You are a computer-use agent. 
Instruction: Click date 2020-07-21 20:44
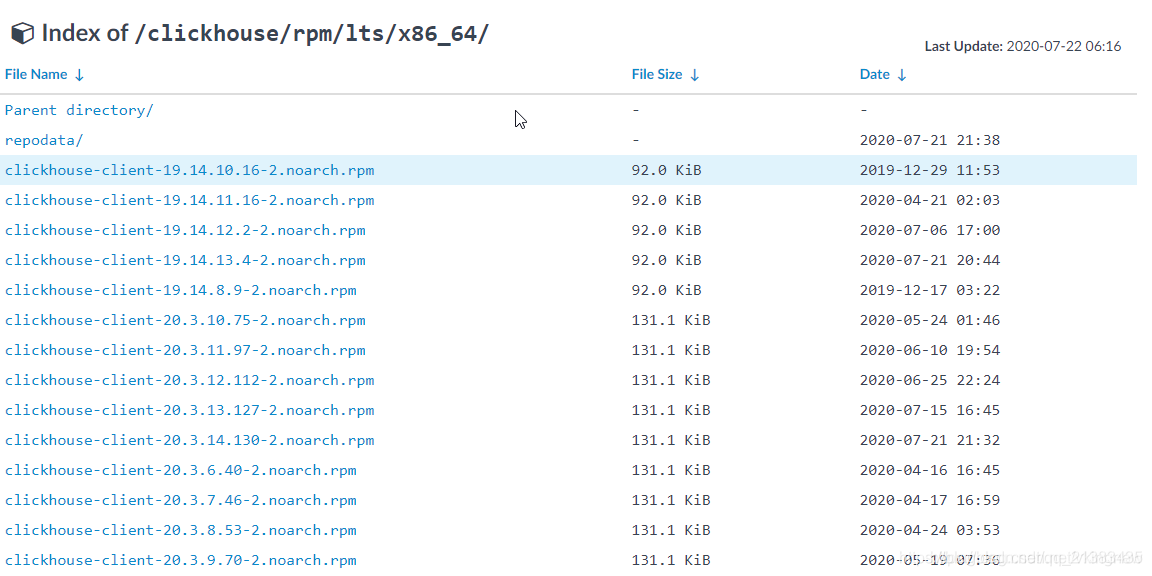tap(930, 261)
